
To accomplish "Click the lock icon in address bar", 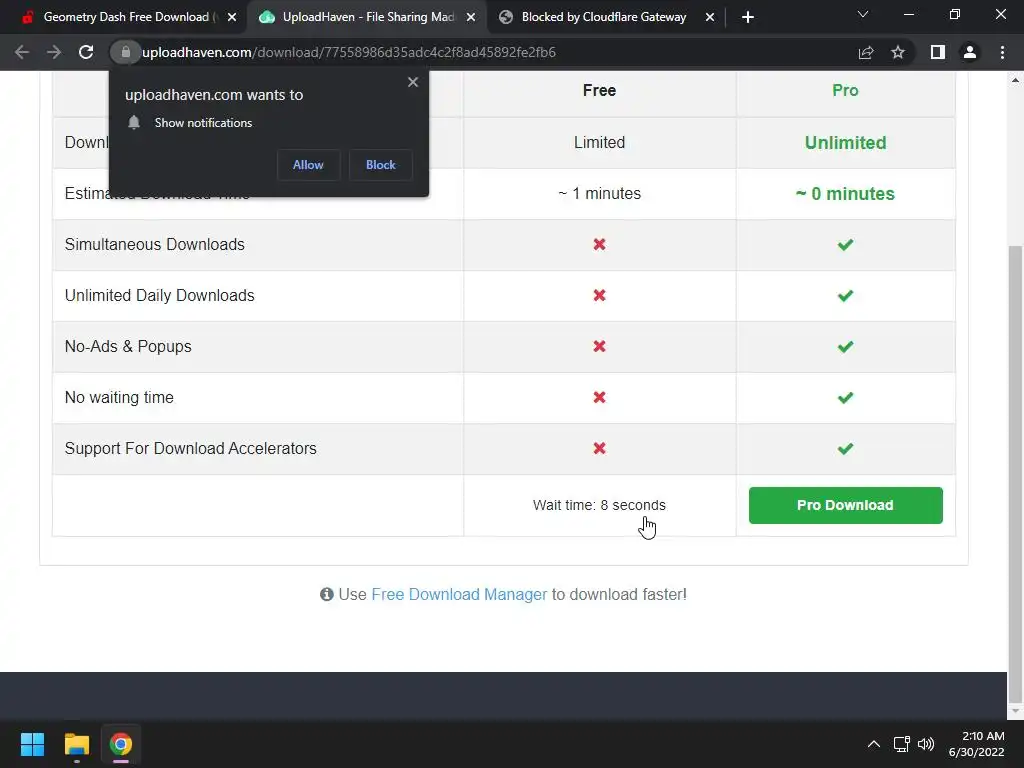I will click(125, 52).
